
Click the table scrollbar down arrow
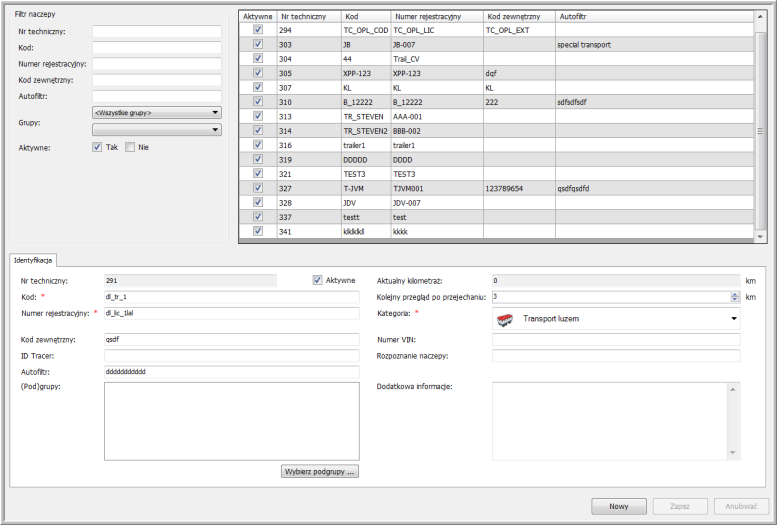click(x=760, y=236)
